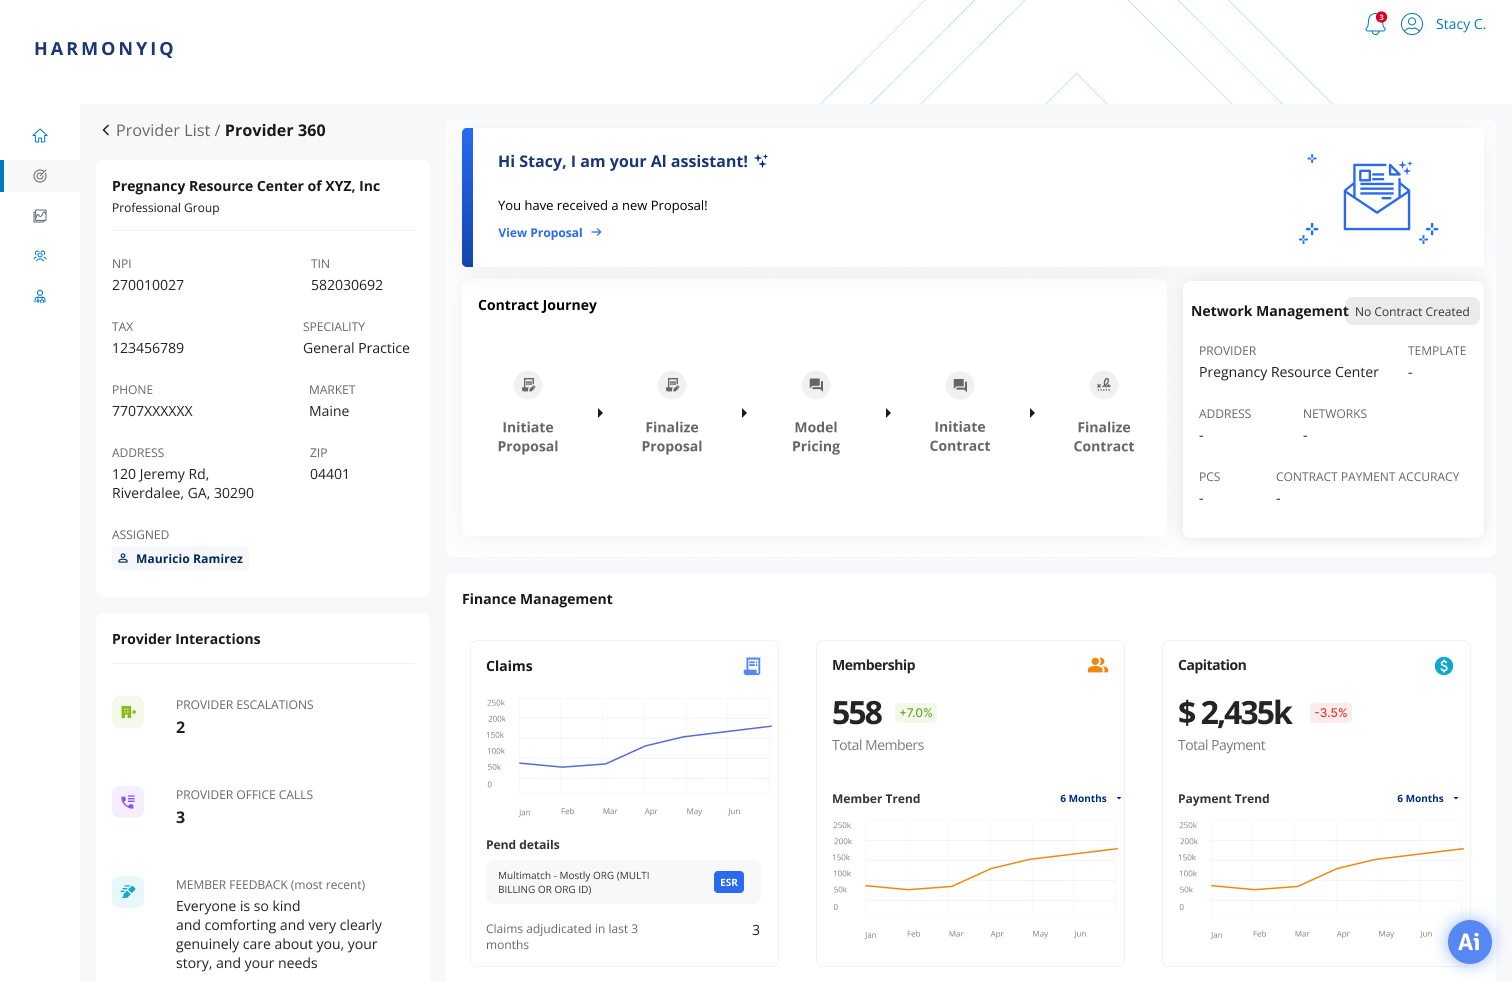This screenshot has width=1512, height=982.
Task: Open the Home icon in the sidebar
Action: pos(40,135)
